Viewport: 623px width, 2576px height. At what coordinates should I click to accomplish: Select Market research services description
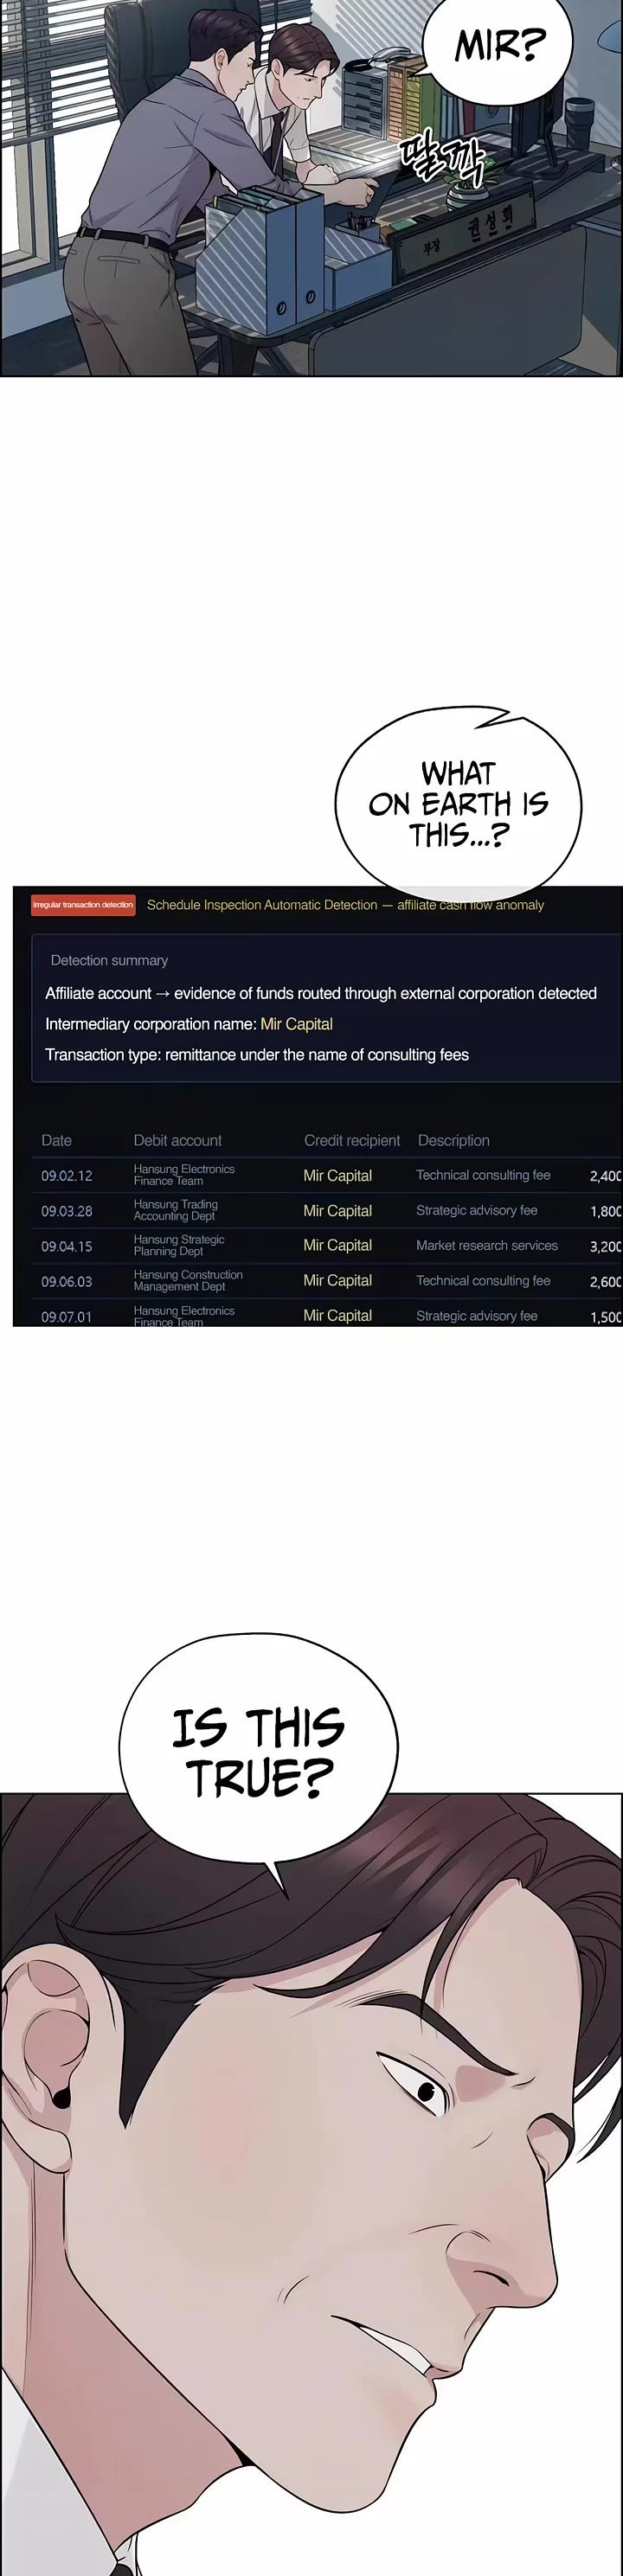pos(487,1245)
